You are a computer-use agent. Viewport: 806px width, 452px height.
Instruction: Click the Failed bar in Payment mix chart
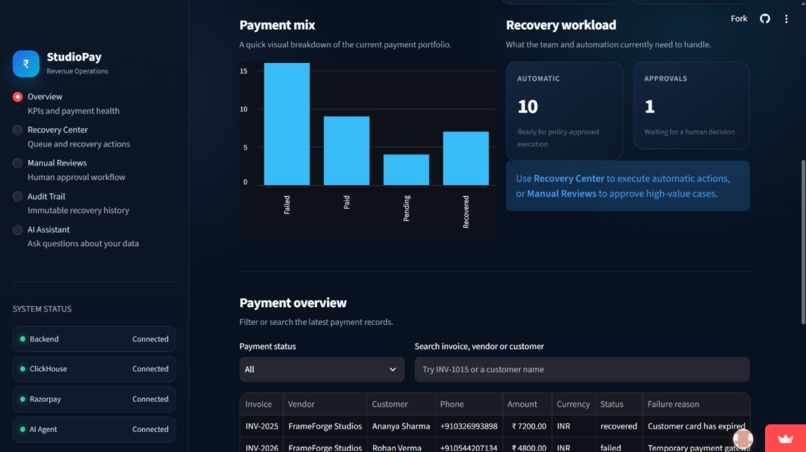click(287, 124)
